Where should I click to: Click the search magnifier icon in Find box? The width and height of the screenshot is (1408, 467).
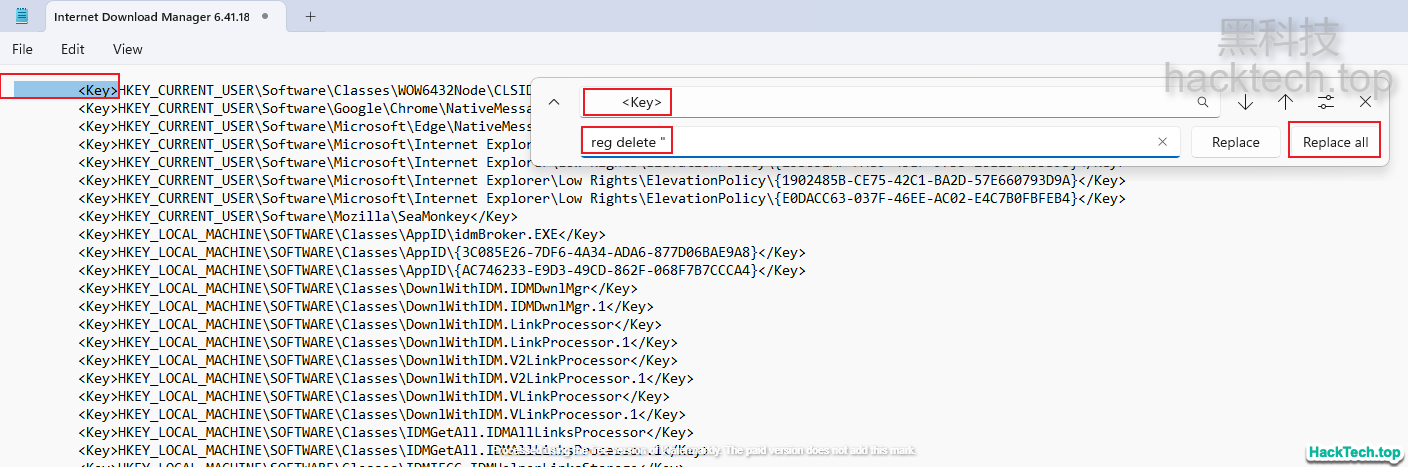(1203, 102)
